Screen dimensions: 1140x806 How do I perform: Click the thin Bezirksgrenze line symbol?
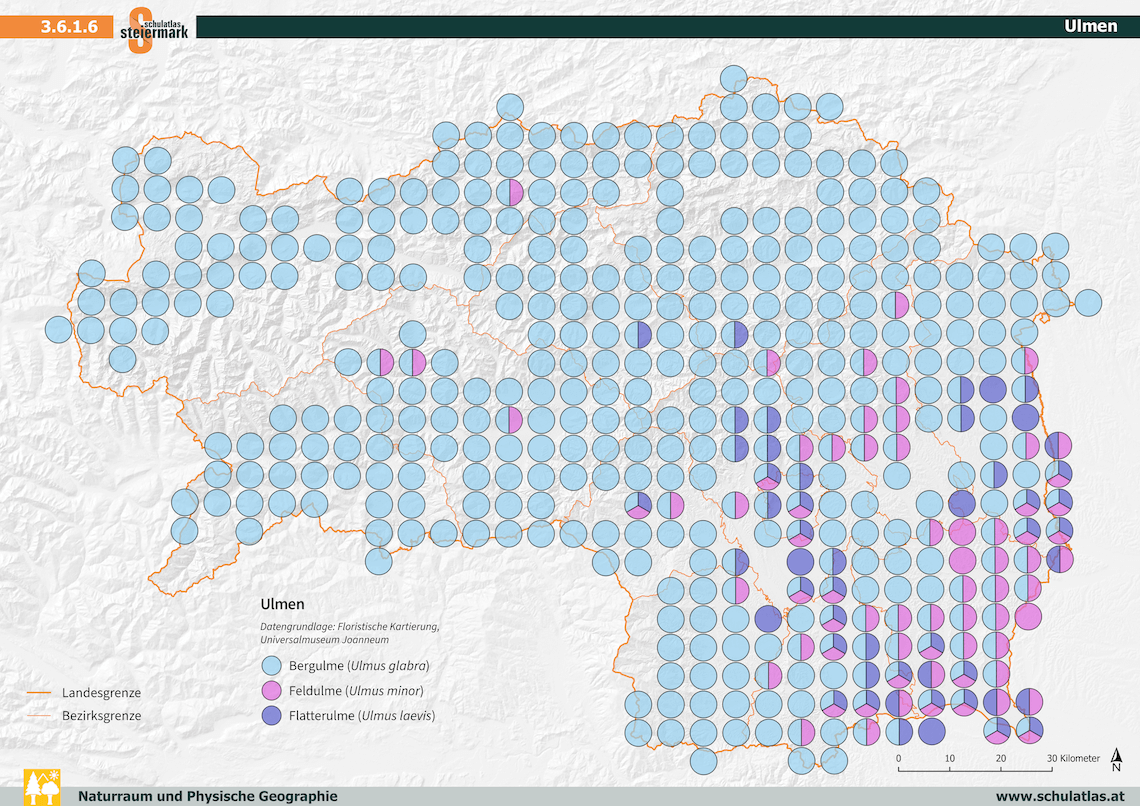click(39, 716)
